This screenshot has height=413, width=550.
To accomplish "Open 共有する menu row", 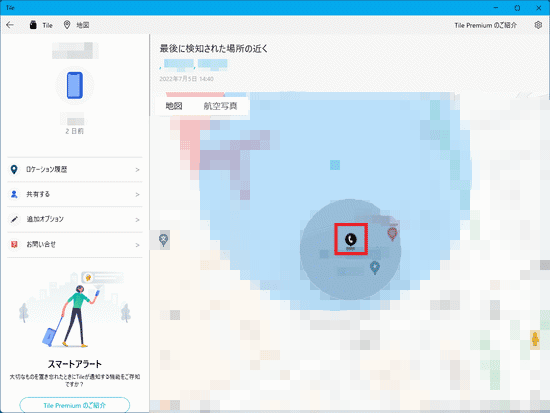I will [75, 194].
